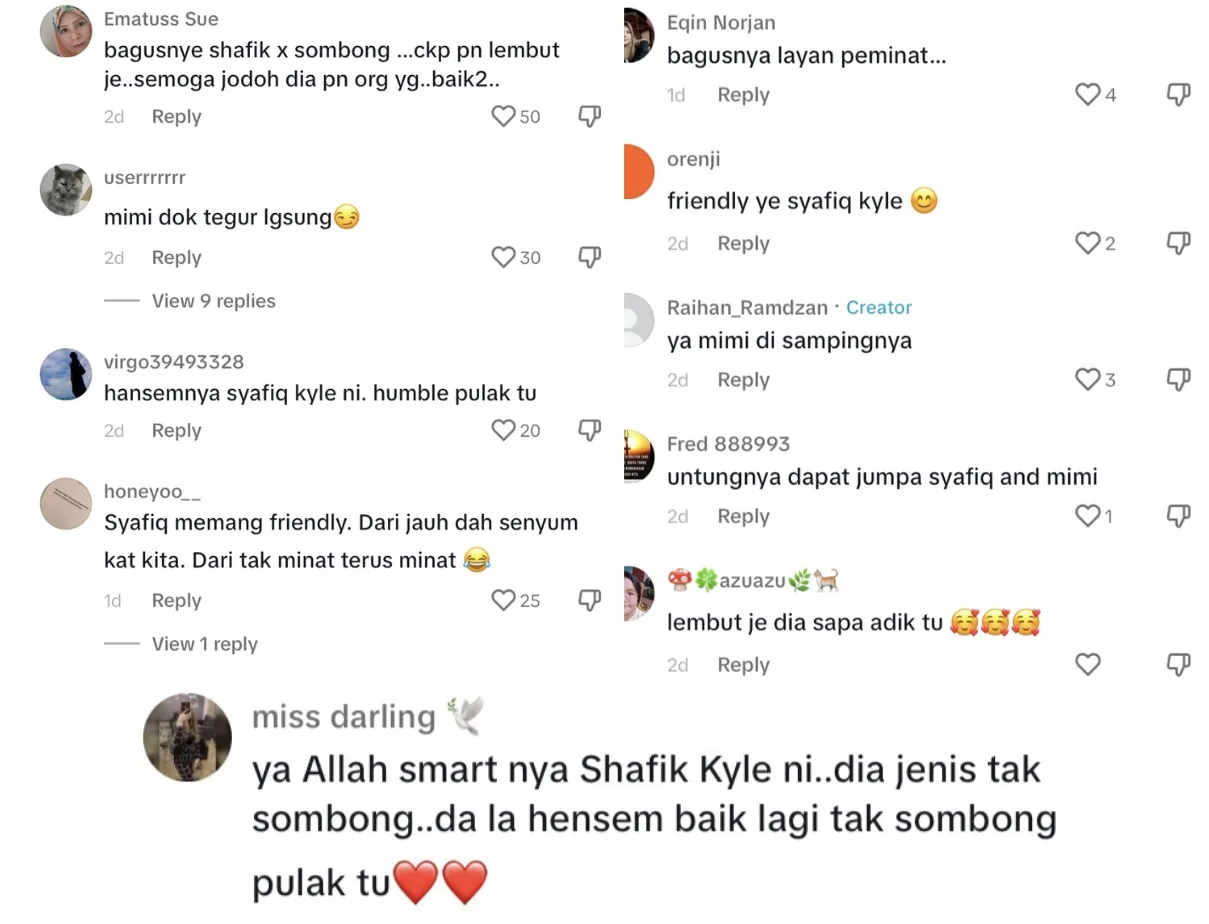Screen dimensions: 1209x924
Task: Reply to Ematuss Sue's comment
Action: click(x=176, y=117)
